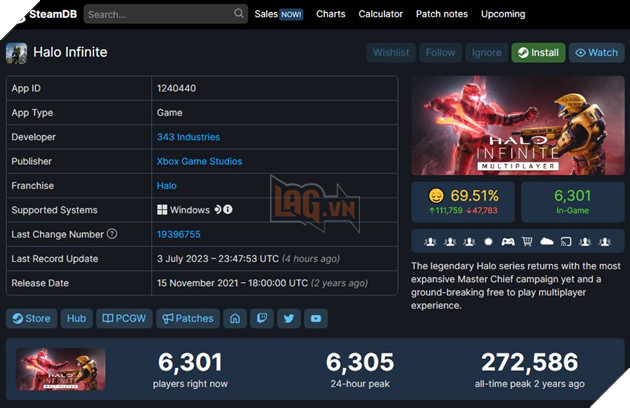Click the Follow button

pyautogui.click(x=440, y=53)
